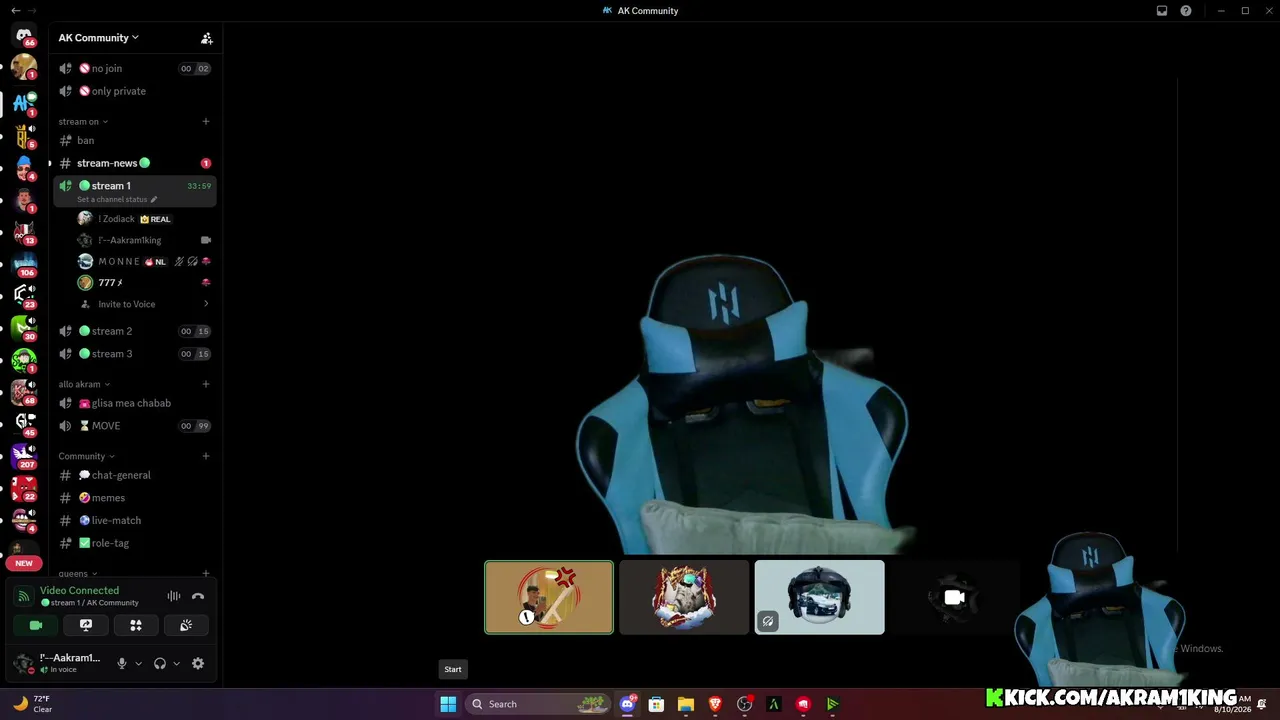Open Discord help in the title bar
The image size is (1280, 720).
point(1186,11)
